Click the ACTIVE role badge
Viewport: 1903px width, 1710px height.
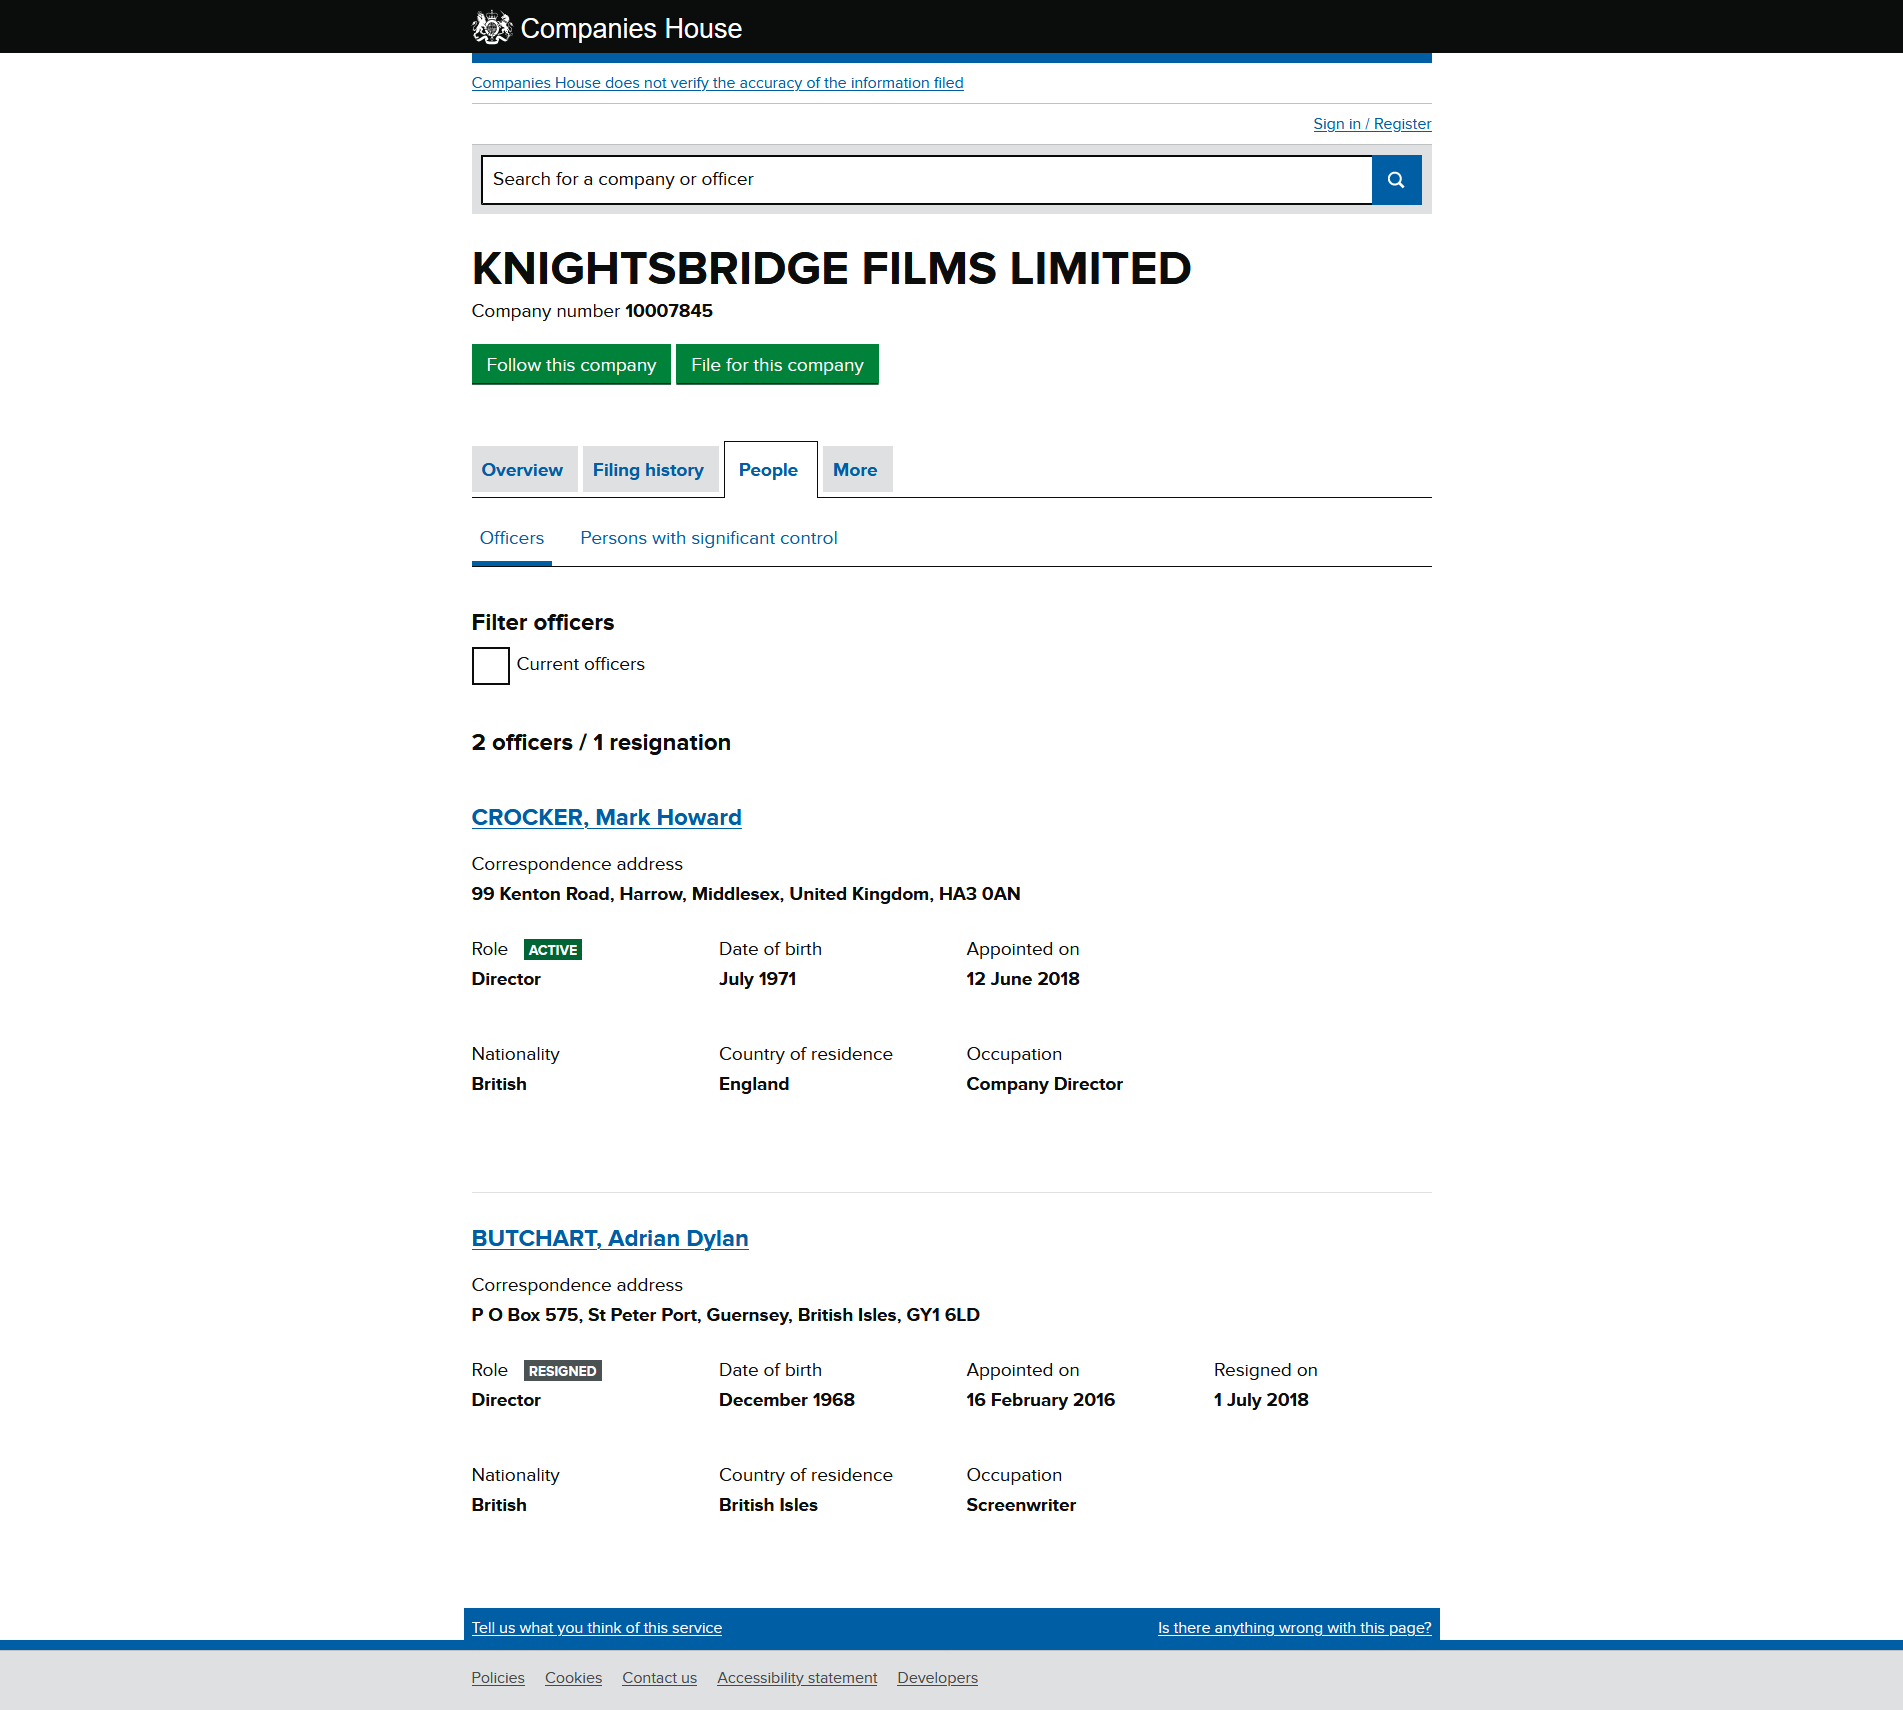pos(553,950)
